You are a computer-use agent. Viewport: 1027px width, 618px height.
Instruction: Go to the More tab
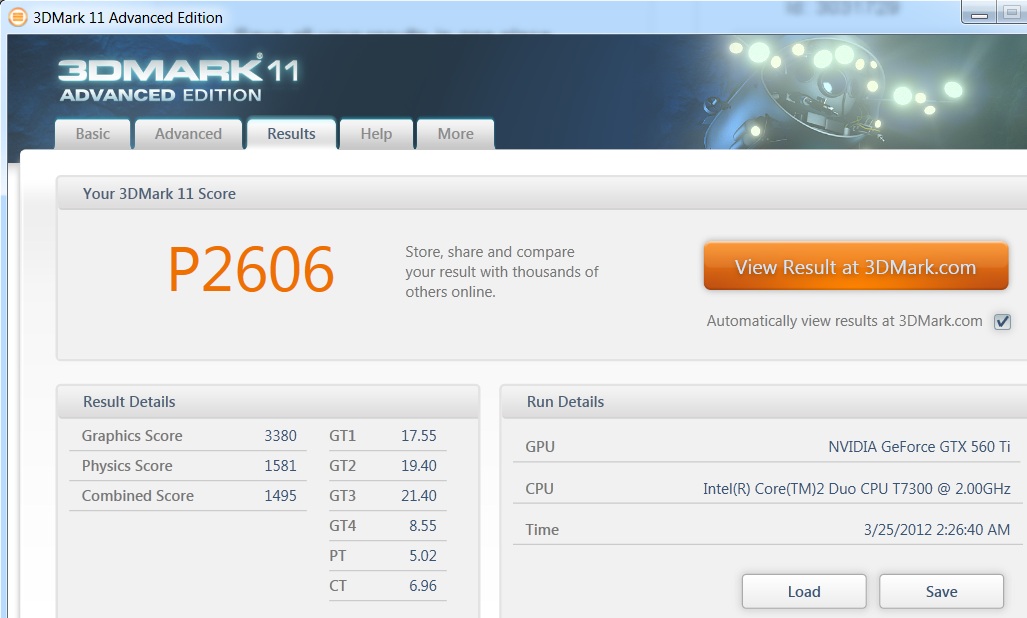pyautogui.click(x=455, y=134)
